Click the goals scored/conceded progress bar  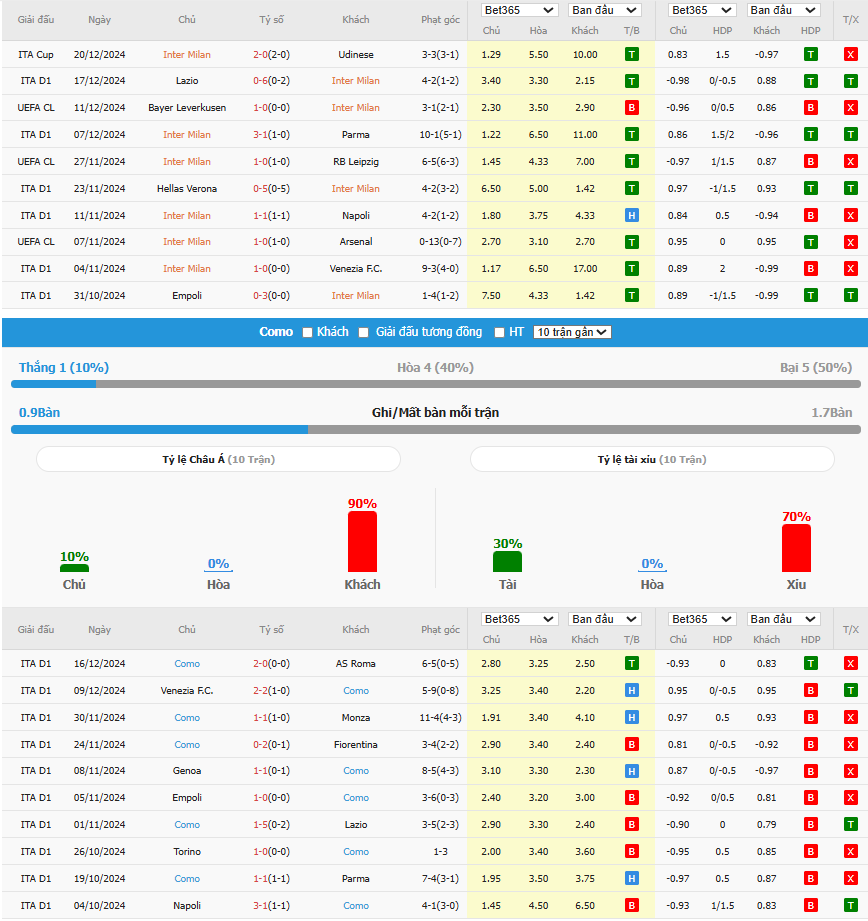(436, 430)
